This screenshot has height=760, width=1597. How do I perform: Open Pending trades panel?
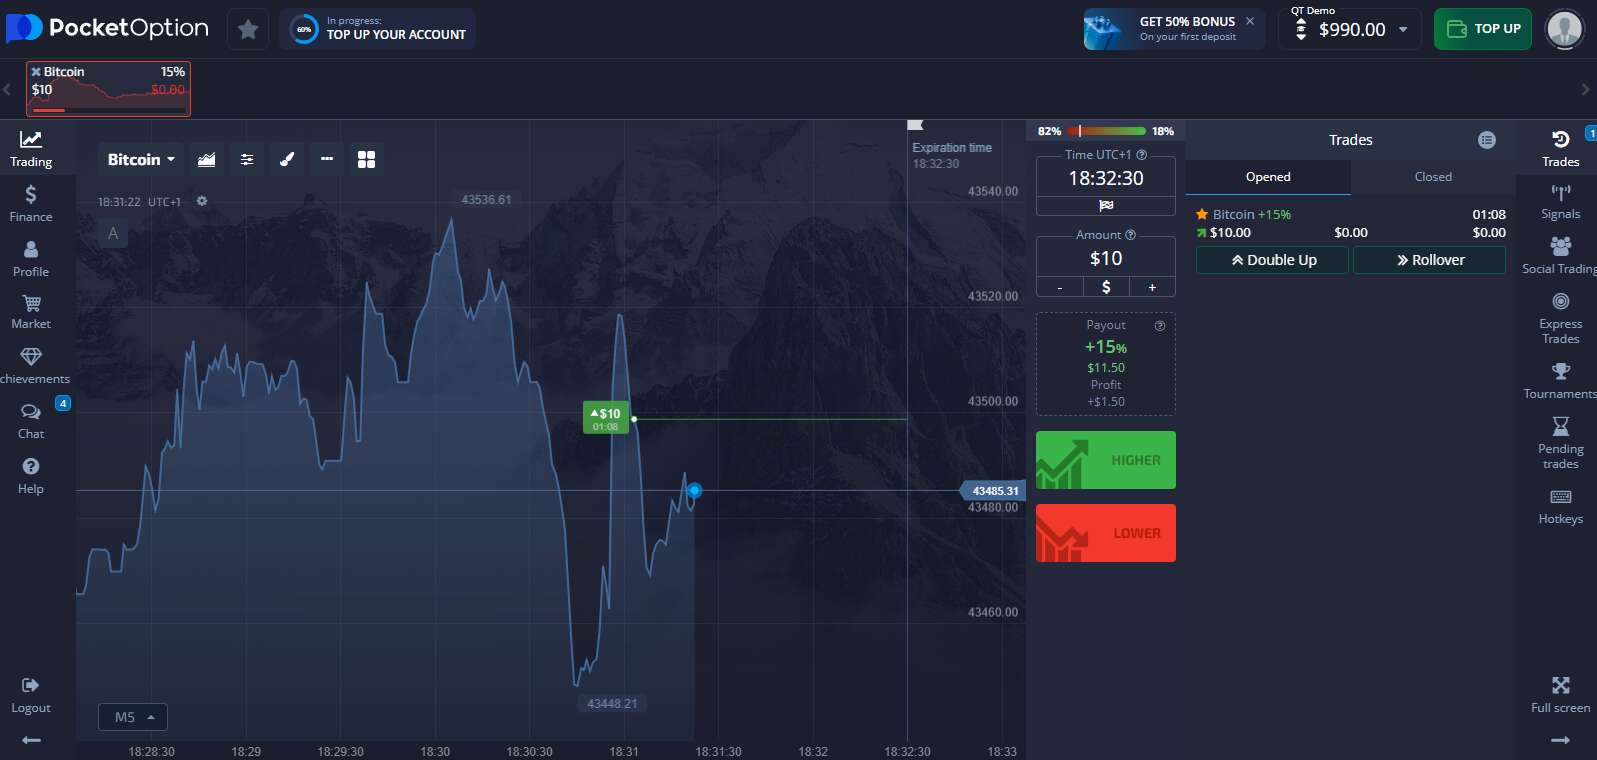(x=1560, y=443)
